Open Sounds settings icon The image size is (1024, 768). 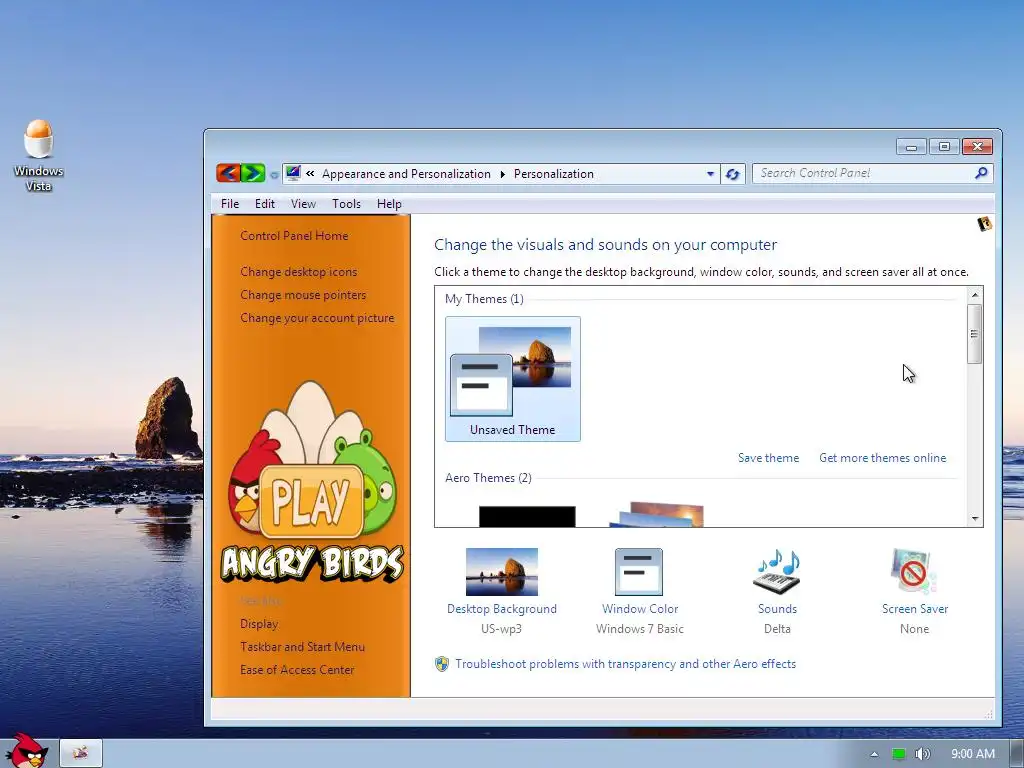pyautogui.click(x=777, y=572)
